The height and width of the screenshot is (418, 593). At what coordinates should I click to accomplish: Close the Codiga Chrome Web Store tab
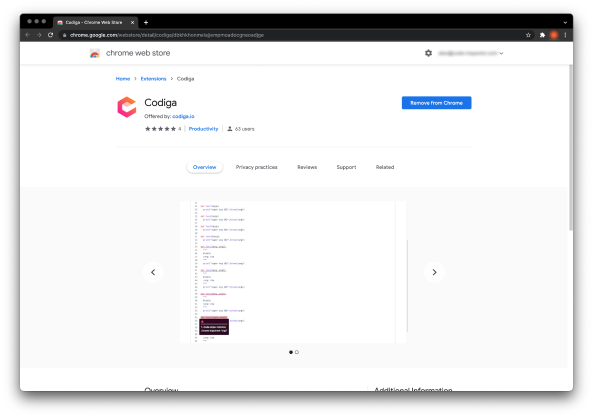132,22
